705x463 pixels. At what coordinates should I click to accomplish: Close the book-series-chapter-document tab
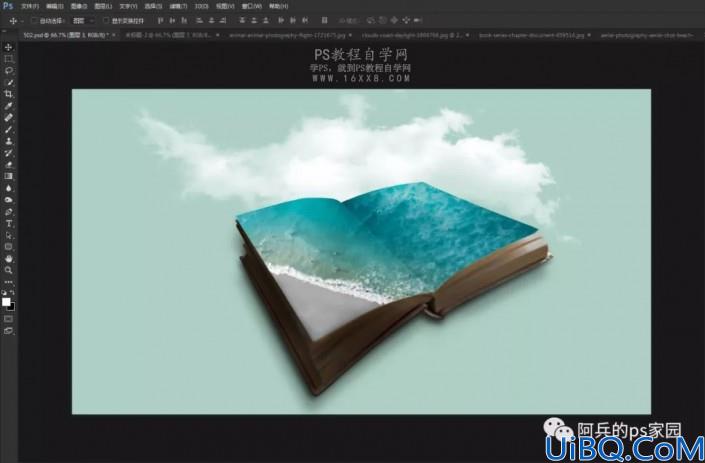pyautogui.click(x=589, y=35)
